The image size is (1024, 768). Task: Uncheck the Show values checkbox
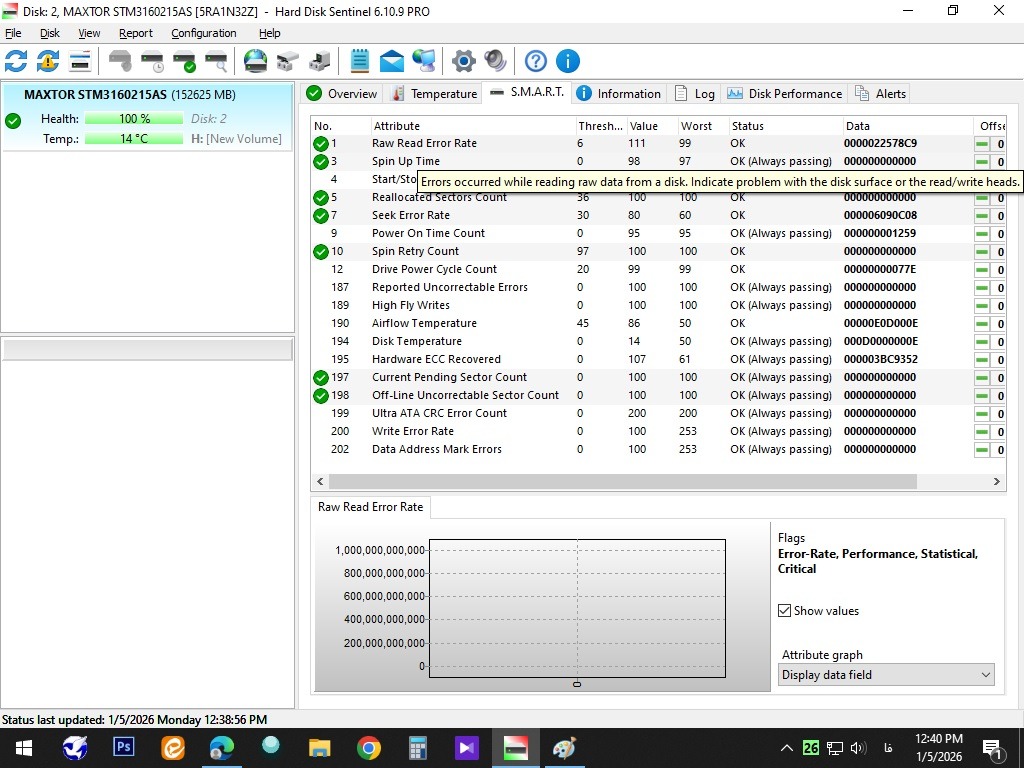[x=785, y=611]
